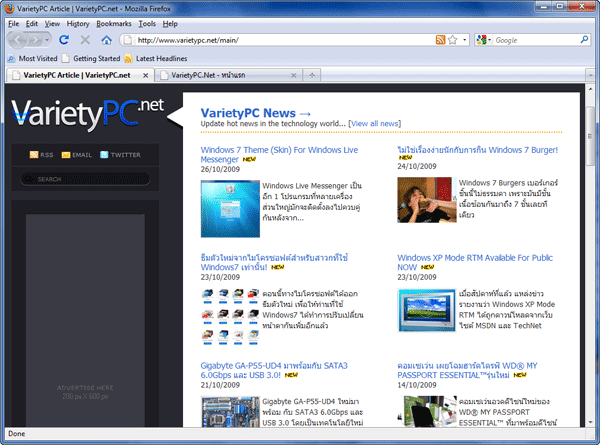Open the Help menu

(170, 24)
